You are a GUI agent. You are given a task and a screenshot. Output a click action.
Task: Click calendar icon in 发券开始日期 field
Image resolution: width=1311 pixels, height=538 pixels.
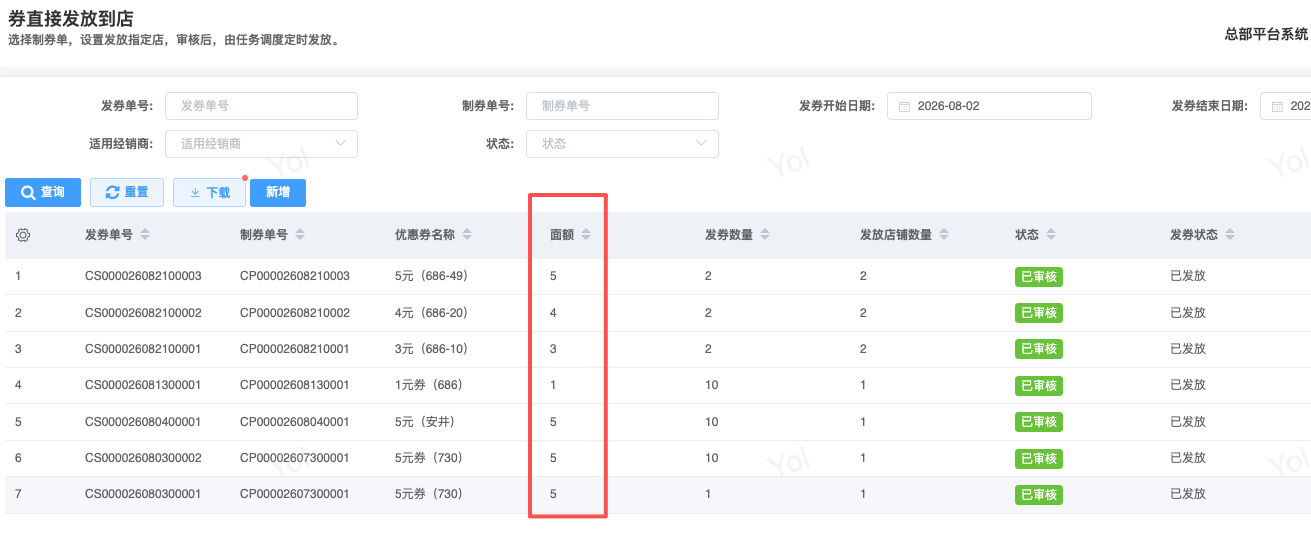point(904,106)
